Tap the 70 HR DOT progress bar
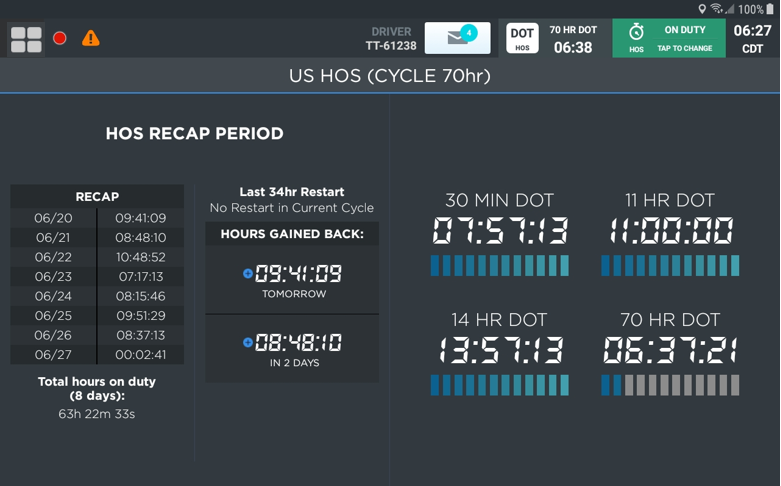 [670, 385]
